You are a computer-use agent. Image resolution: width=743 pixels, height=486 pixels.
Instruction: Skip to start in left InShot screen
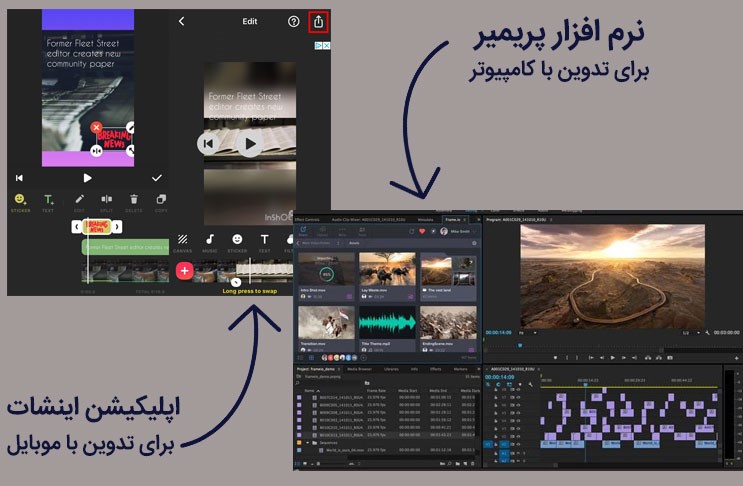[x=19, y=178]
